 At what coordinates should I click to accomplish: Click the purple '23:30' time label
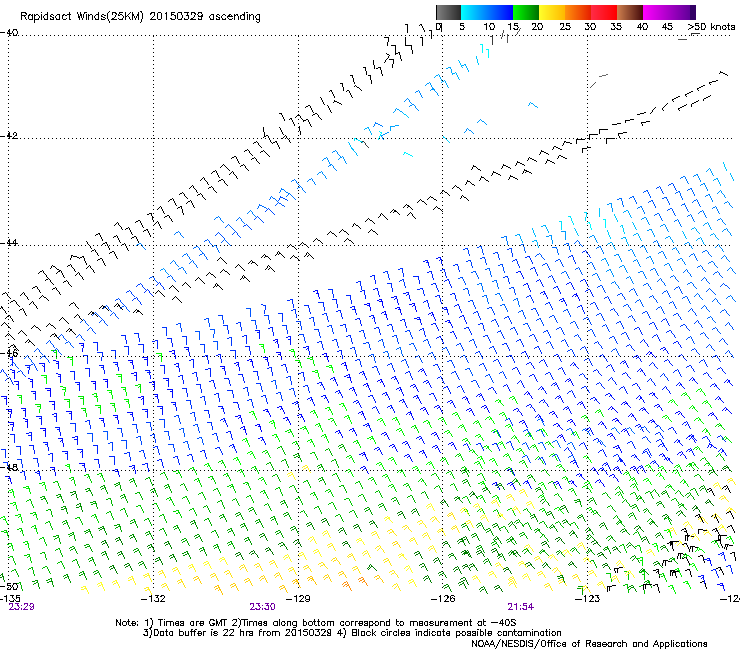[262, 607]
